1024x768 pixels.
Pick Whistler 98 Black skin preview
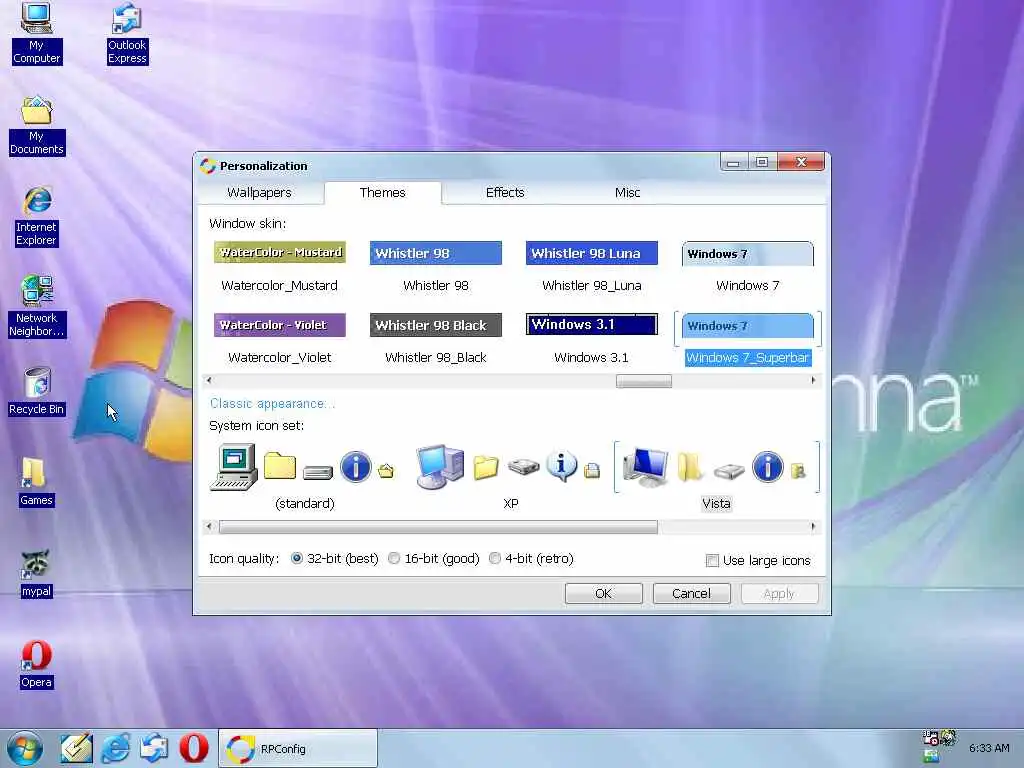[436, 325]
